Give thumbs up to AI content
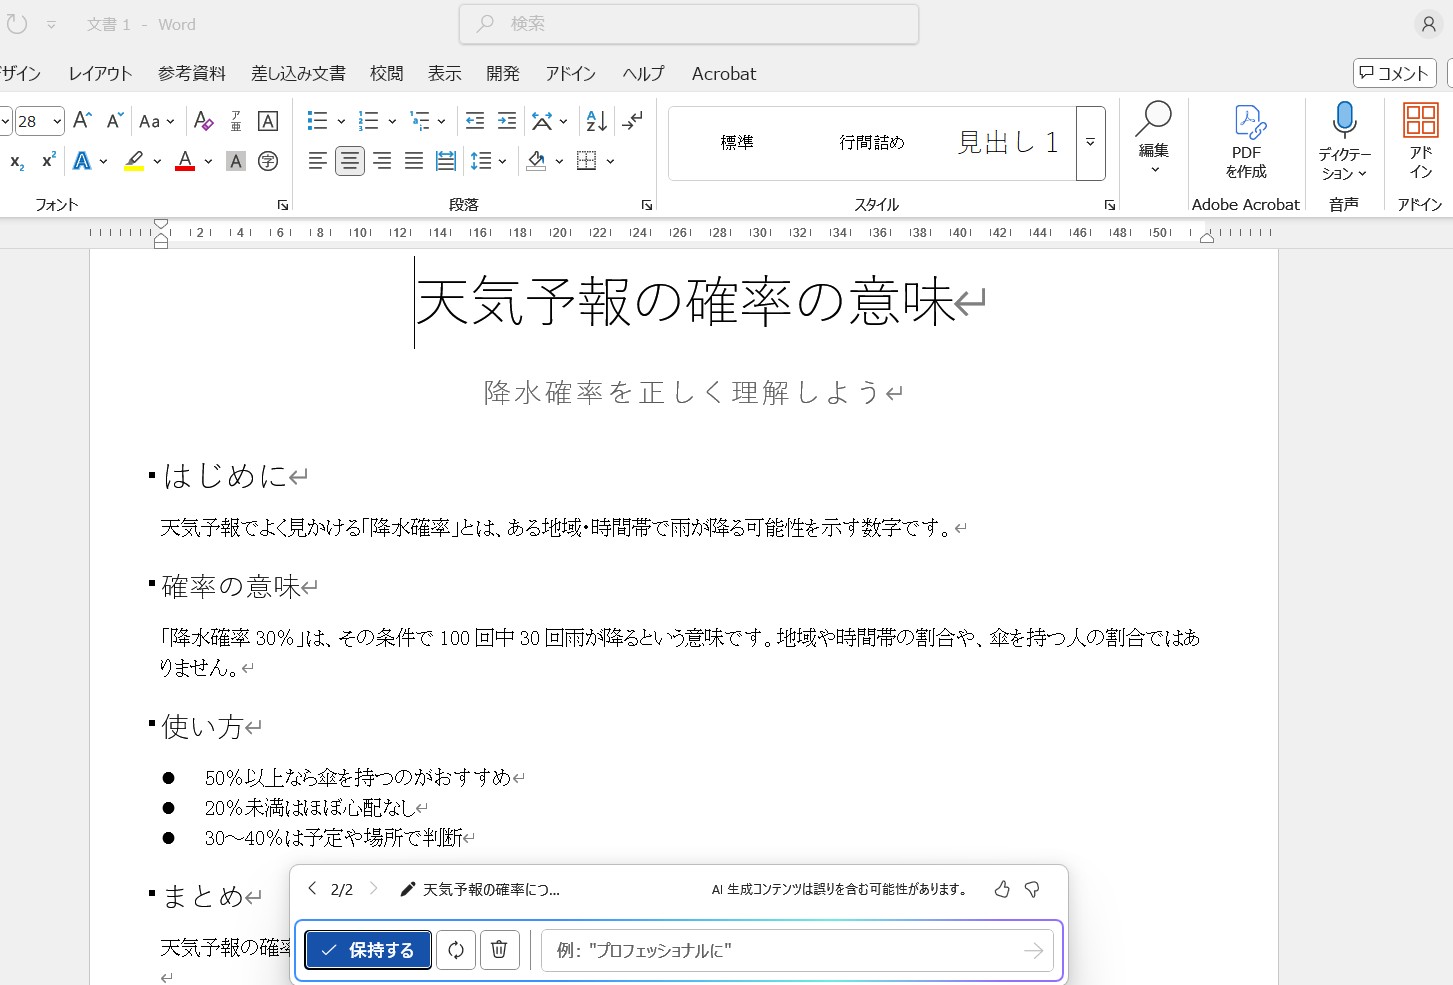Viewport: 1453px width, 985px height. [1002, 889]
